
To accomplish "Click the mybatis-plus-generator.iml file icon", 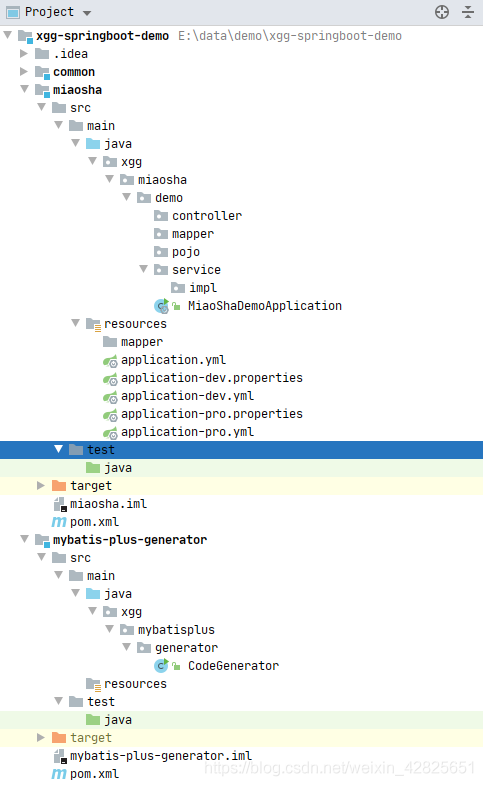I will tap(60, 756).
